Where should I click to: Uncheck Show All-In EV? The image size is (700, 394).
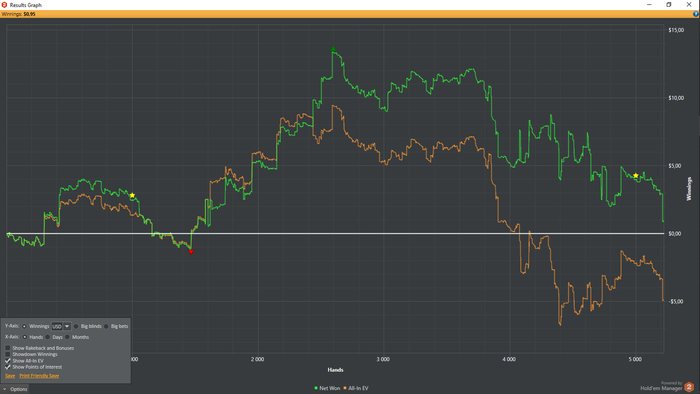coord(8,361)
